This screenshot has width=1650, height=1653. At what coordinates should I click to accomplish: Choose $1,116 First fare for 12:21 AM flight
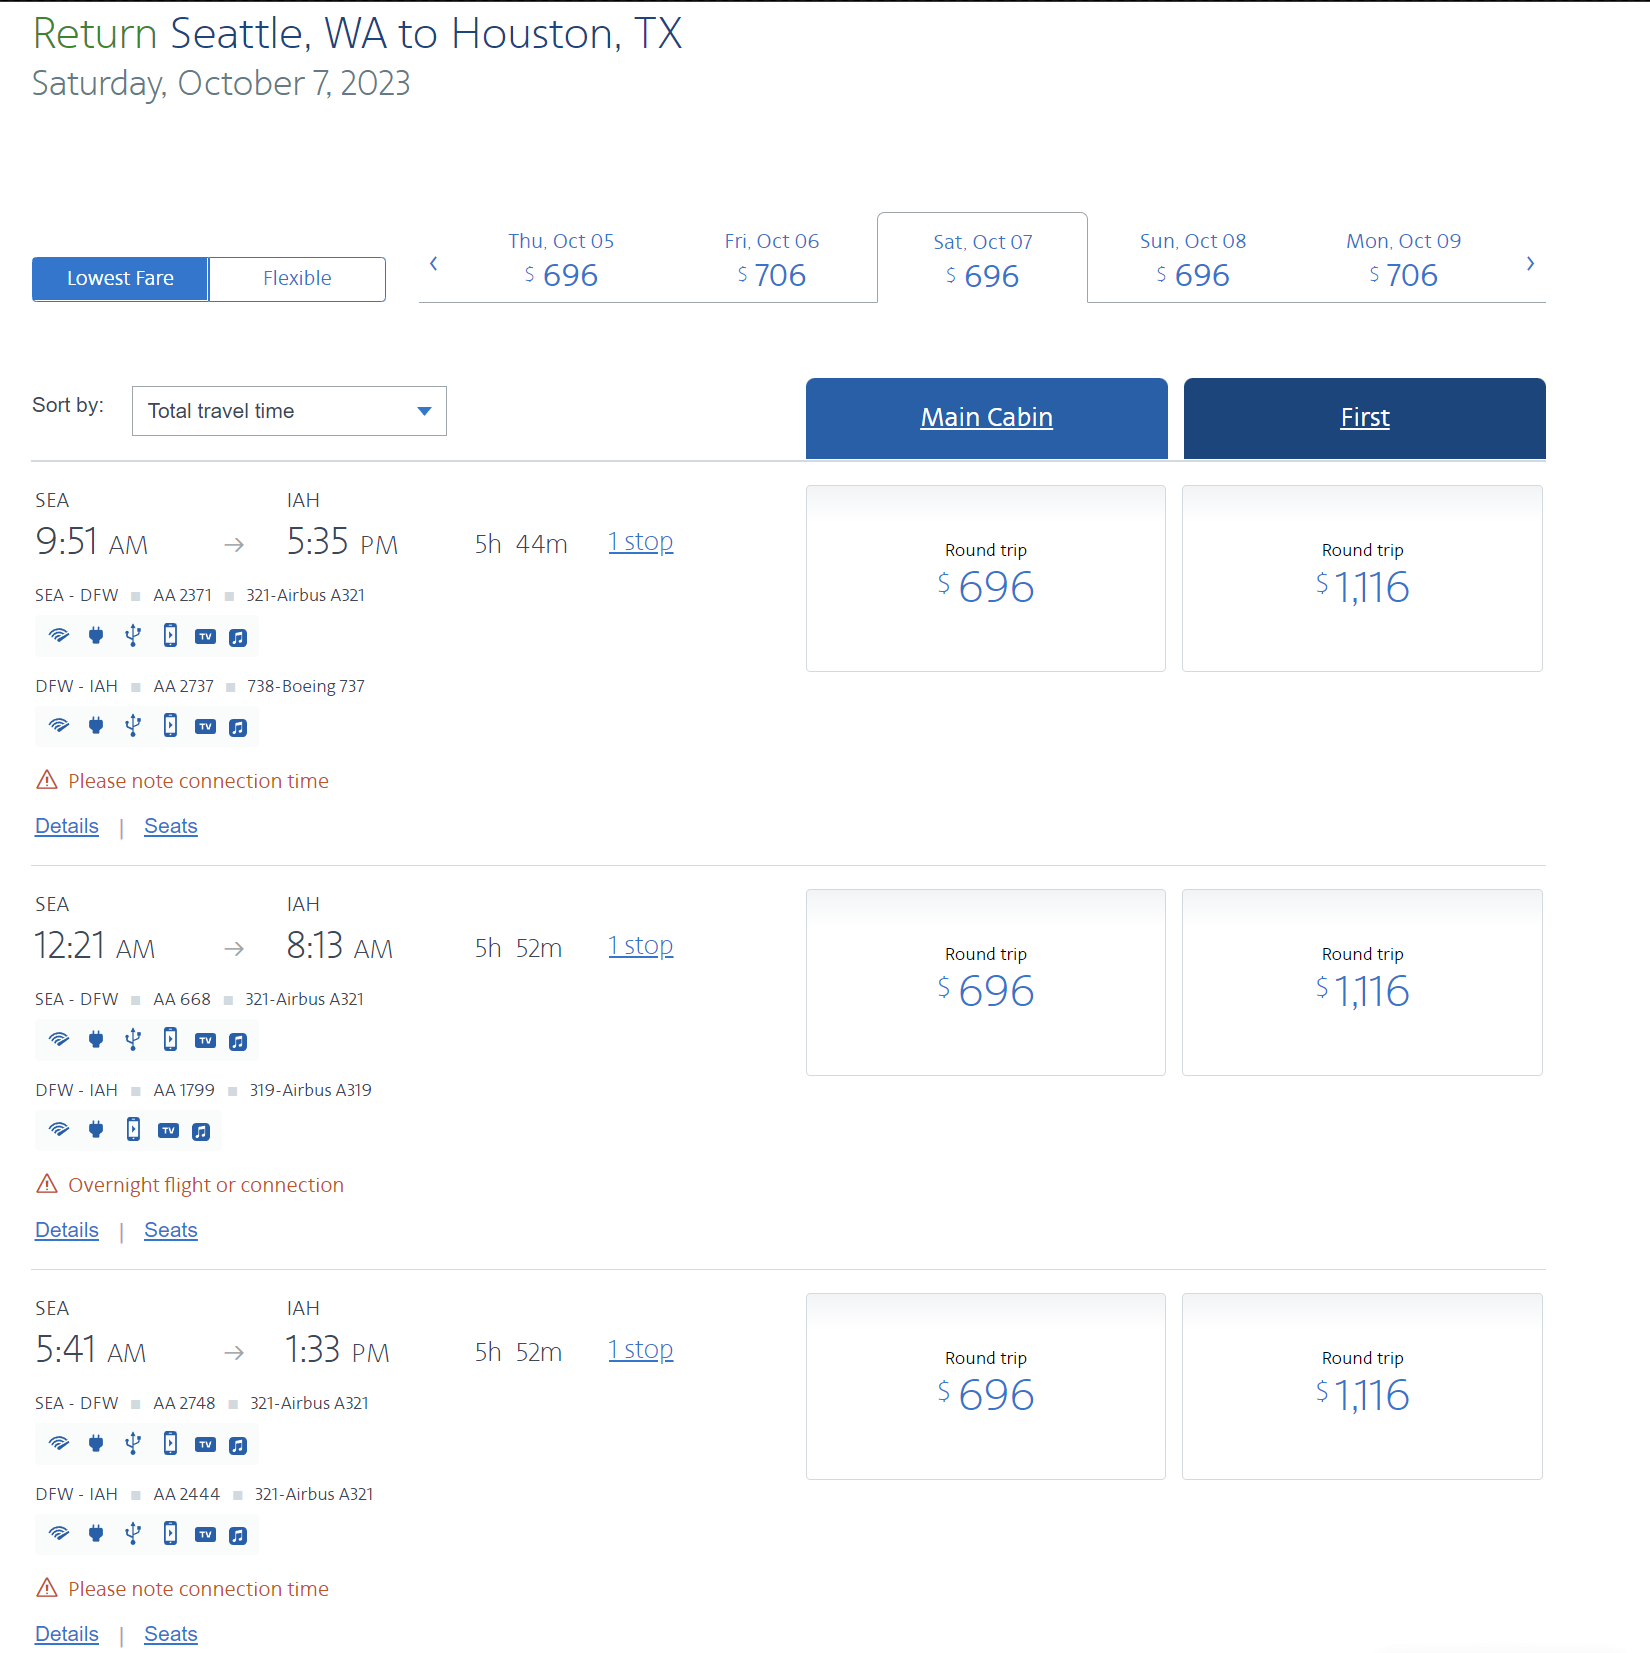[x=1362, y=982]
